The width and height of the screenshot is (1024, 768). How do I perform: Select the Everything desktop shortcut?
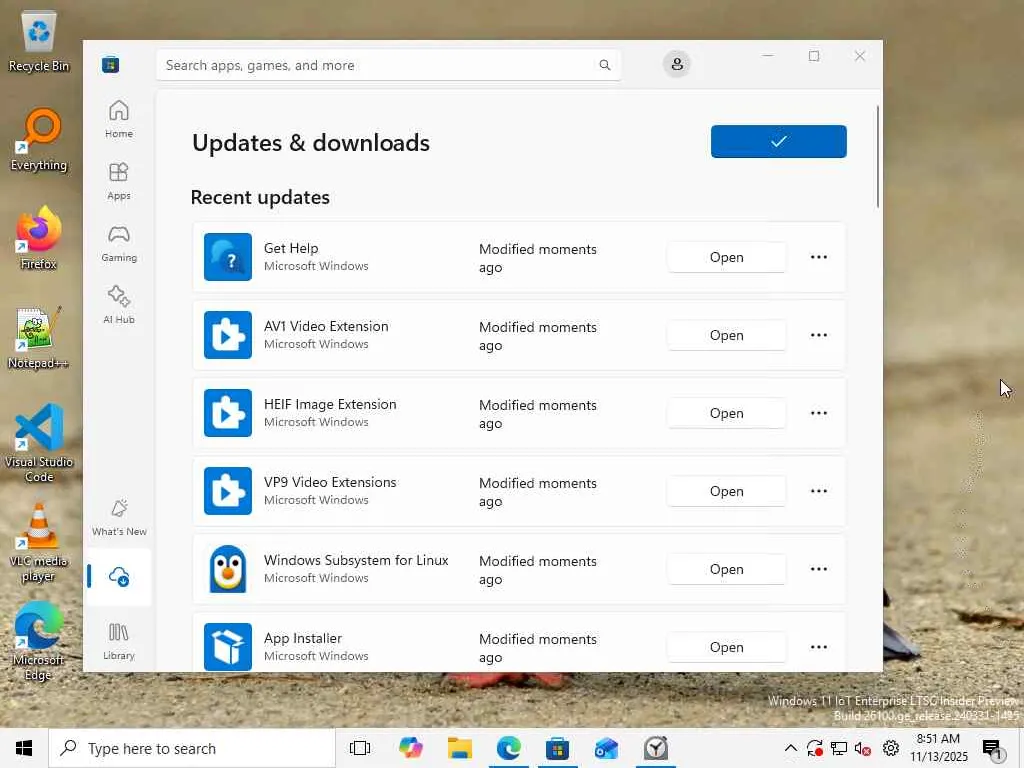pos(39,140)
